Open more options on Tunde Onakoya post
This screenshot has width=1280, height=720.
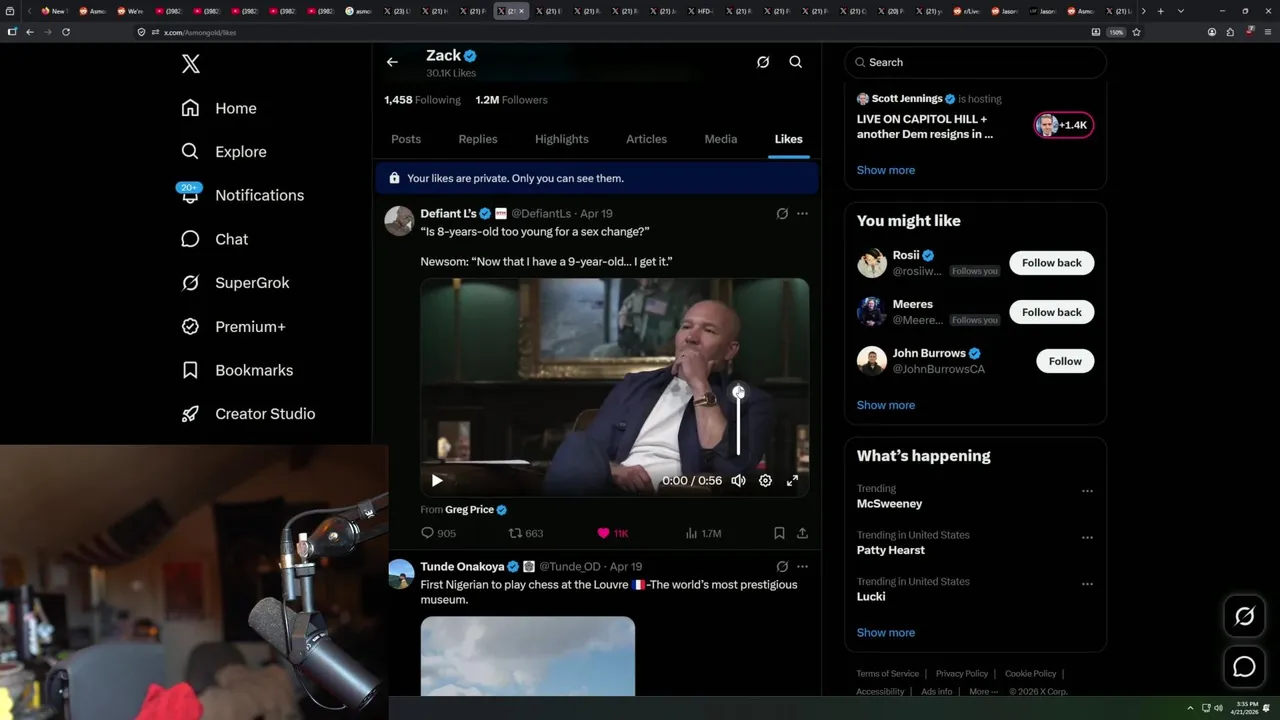pos(802,567)
